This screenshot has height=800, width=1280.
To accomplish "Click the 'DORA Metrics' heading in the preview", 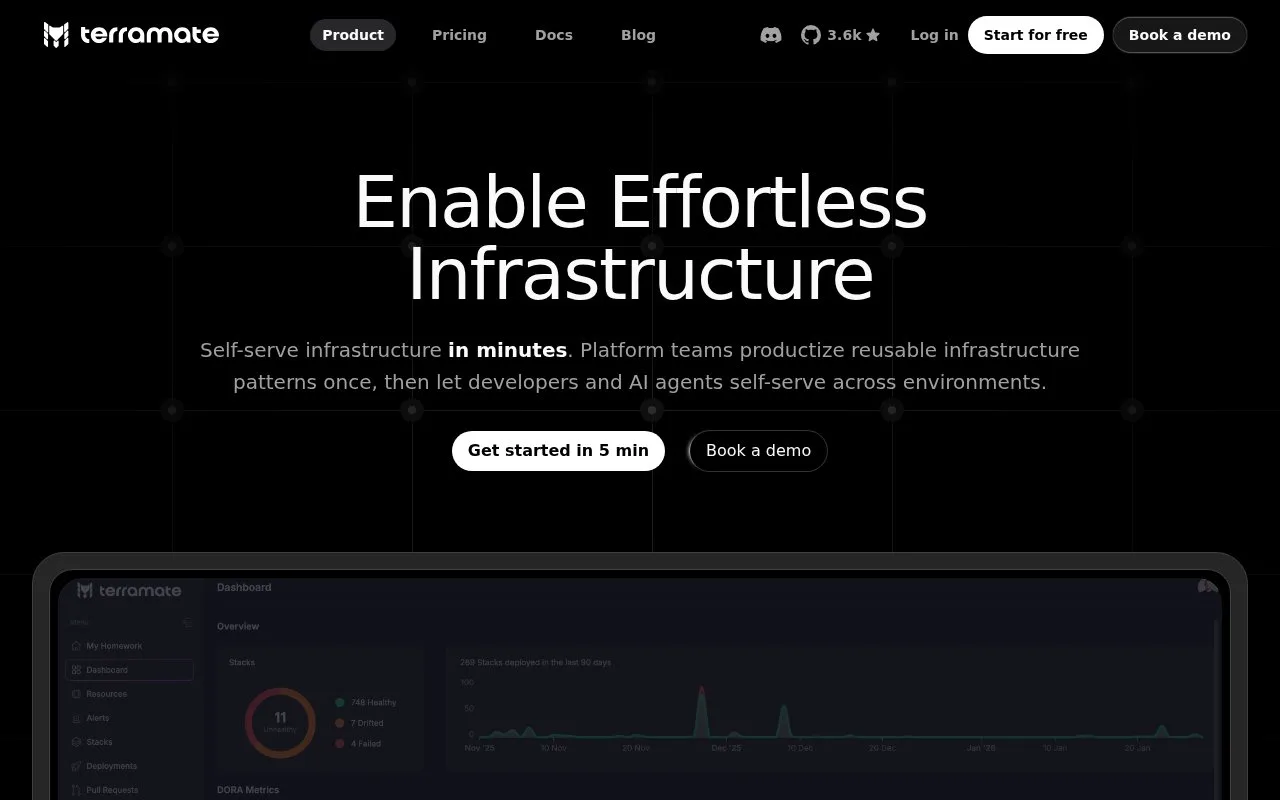I will [248, 790].
